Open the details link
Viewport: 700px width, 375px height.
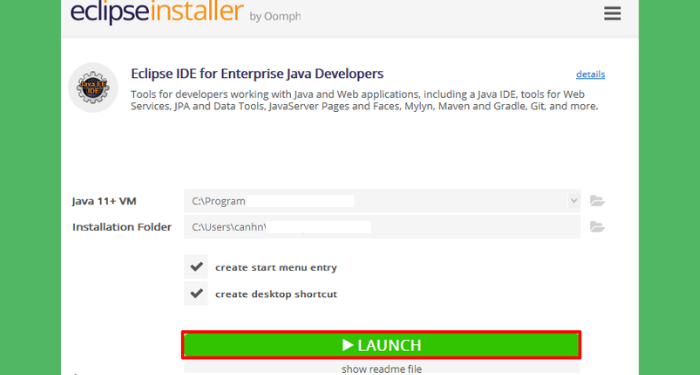590,74
